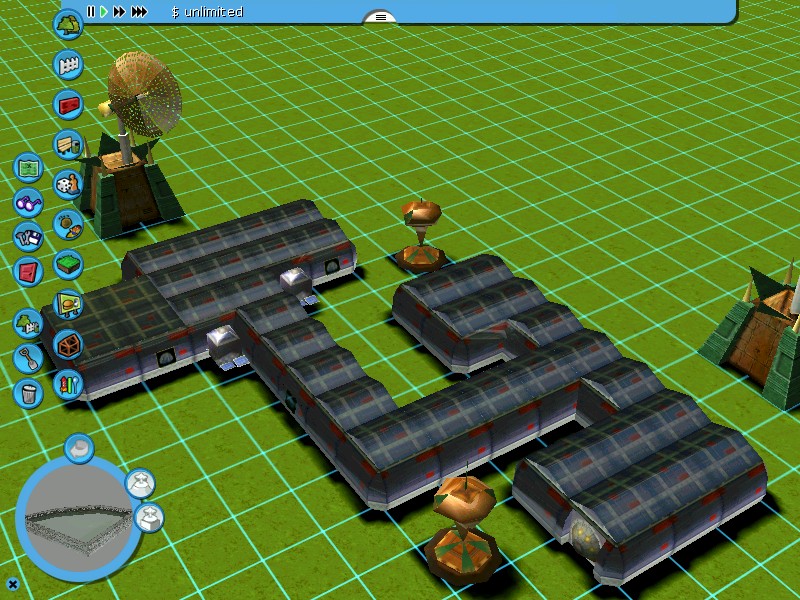Open the floppy disk save icon
800x600 pixels.
[x=29, y=237]
